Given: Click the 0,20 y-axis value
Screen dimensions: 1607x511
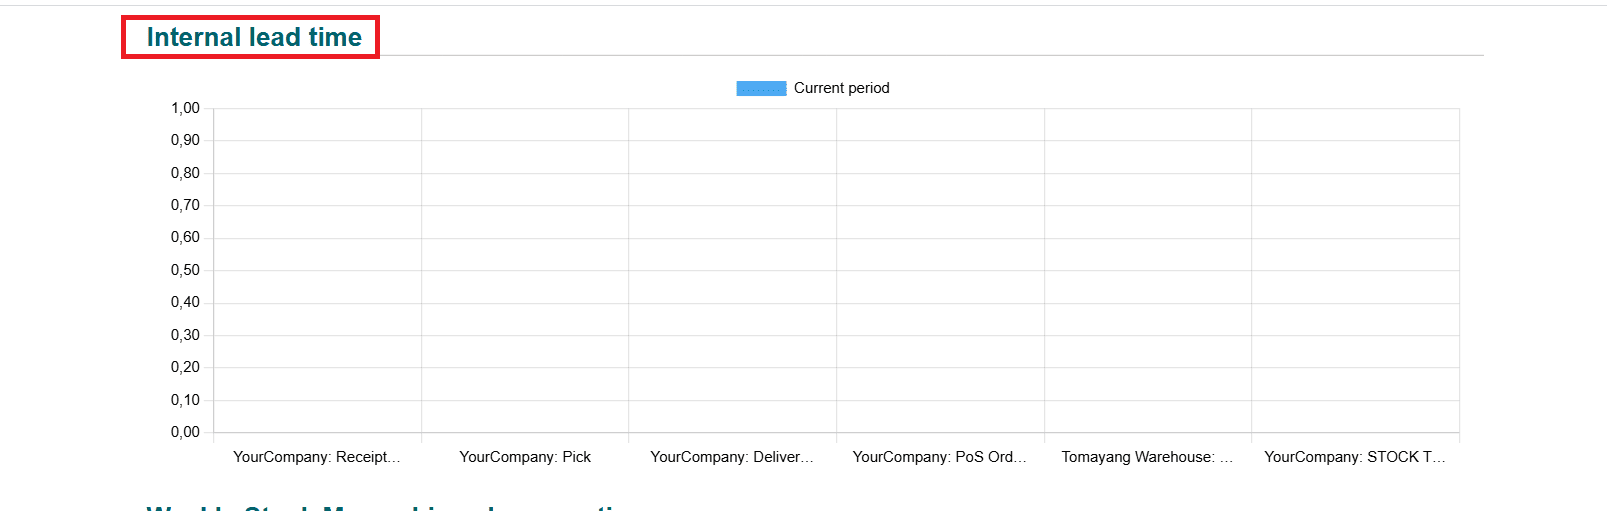Looking at the screenshot, I should [185, 367].
